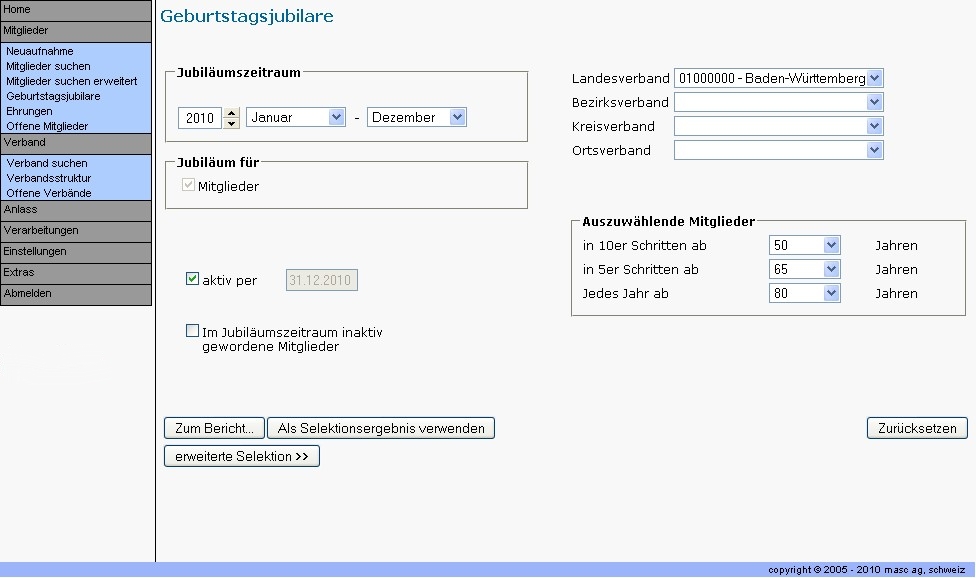Toggle the 'aktiv per' checkbox
This screenshot has width=976, height=578.
(193, 280)
